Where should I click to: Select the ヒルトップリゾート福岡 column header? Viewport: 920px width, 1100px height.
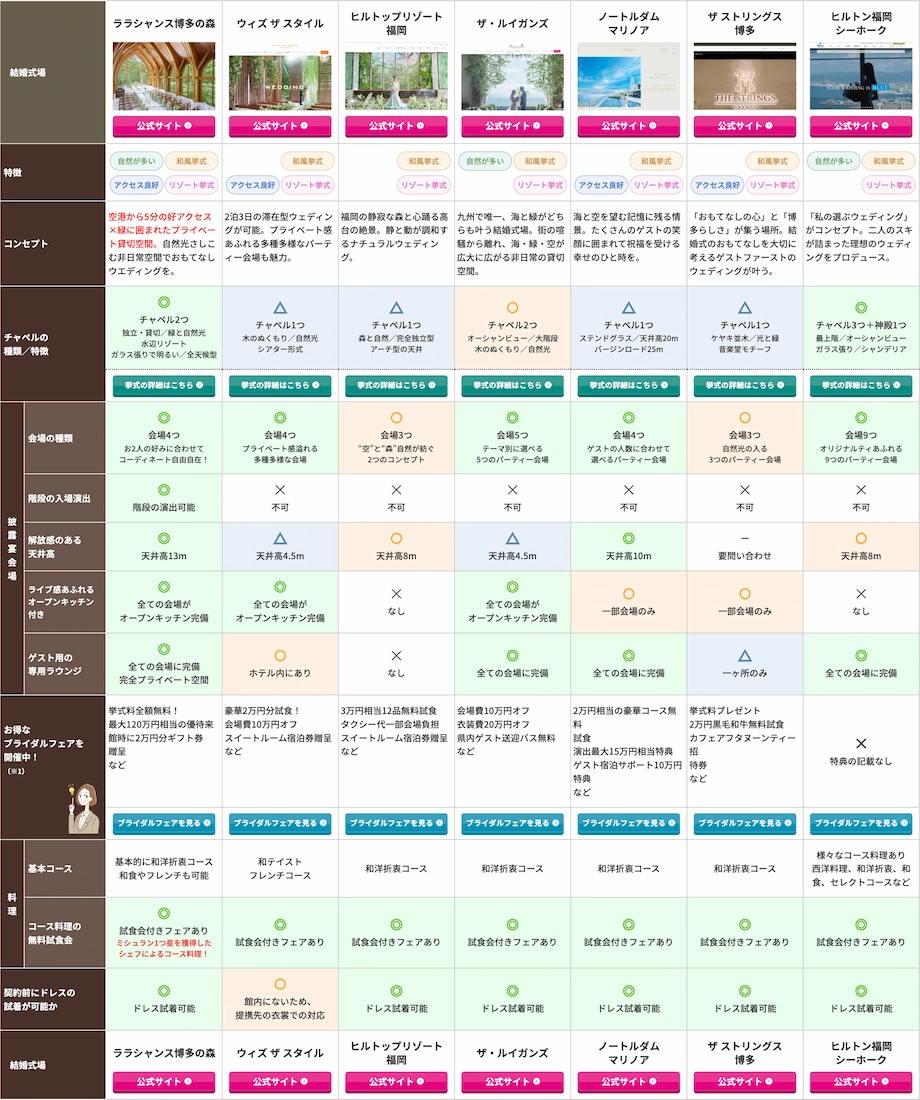(x=395, y=20)
